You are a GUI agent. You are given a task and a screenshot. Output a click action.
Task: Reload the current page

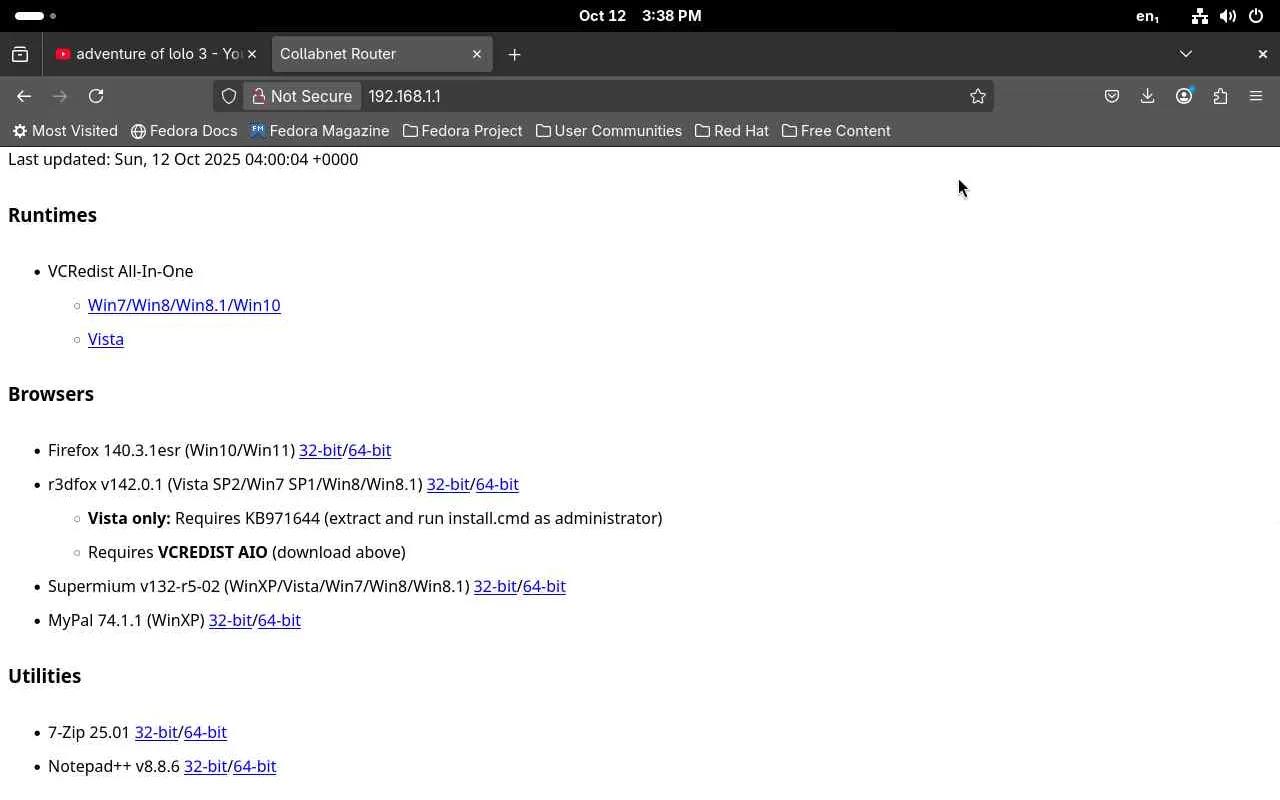[x=96, y=96]
